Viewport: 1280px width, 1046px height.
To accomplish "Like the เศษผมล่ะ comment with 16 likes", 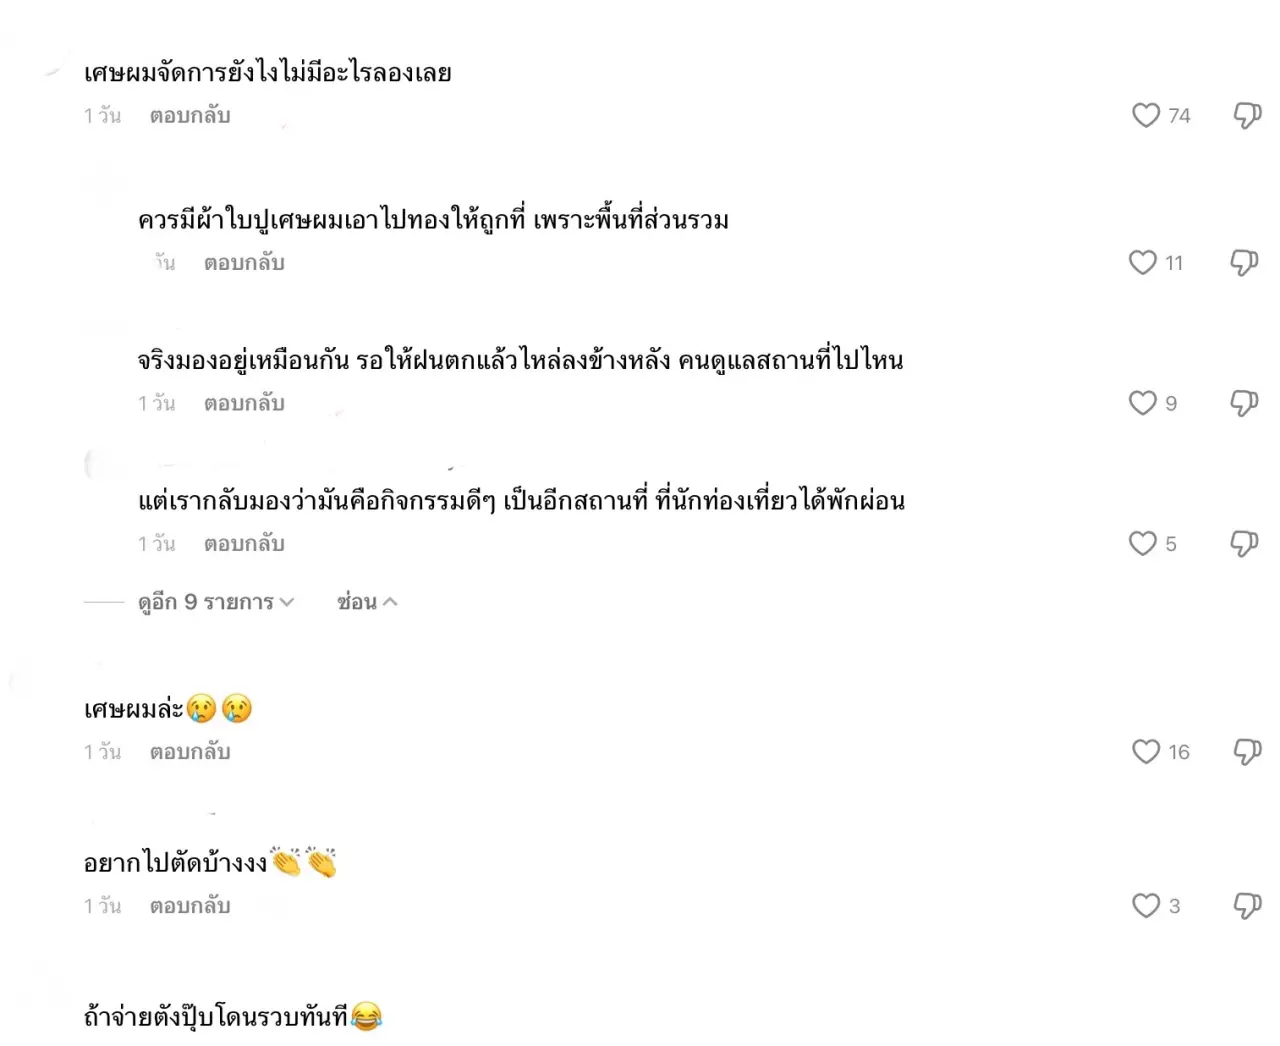I will tap(1146, 751).
